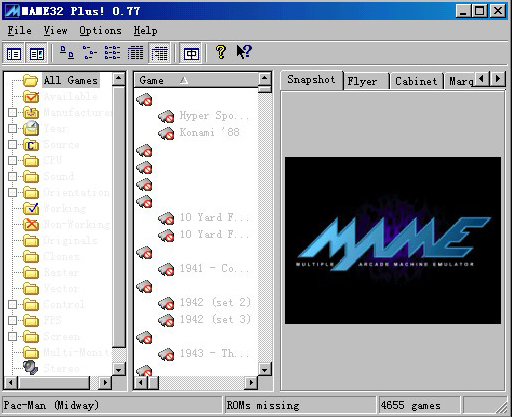
Task: Expand the Screen tree node
Action: 12,336
